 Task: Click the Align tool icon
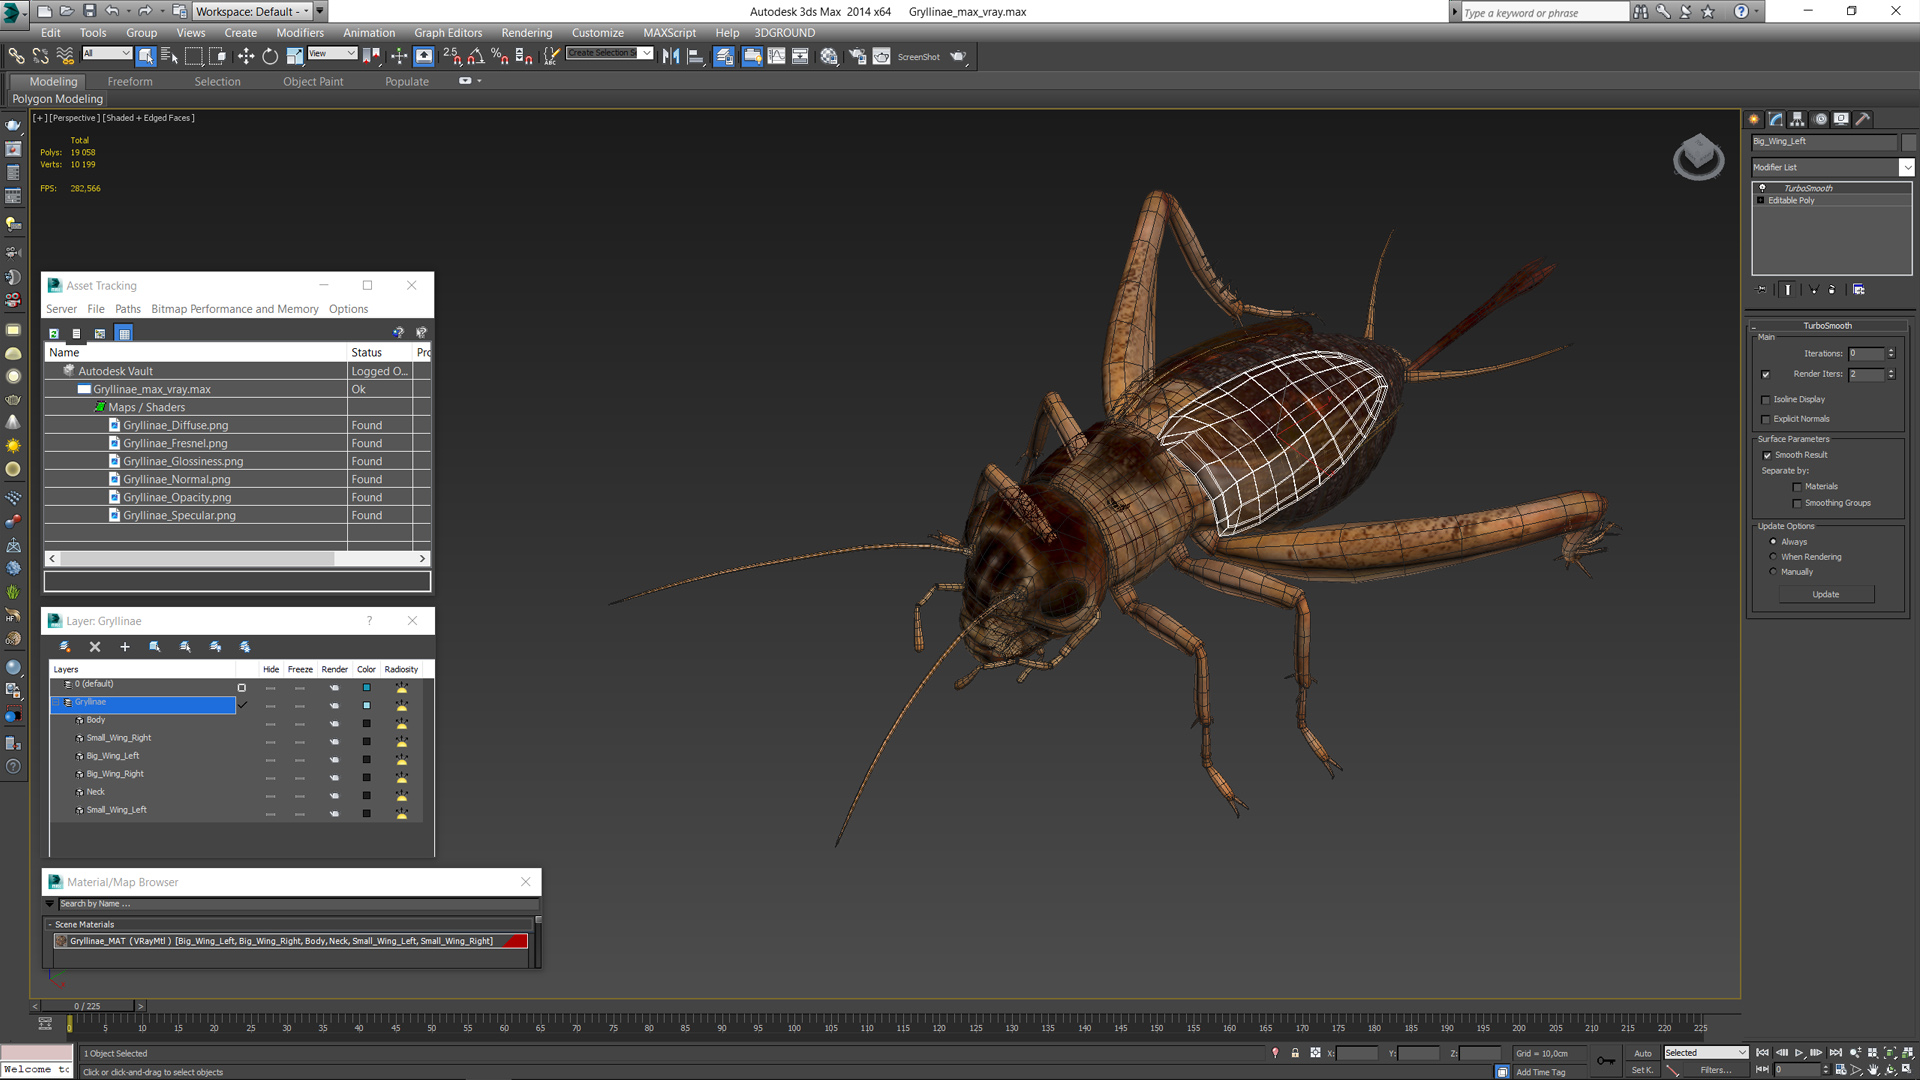(695, 57)
